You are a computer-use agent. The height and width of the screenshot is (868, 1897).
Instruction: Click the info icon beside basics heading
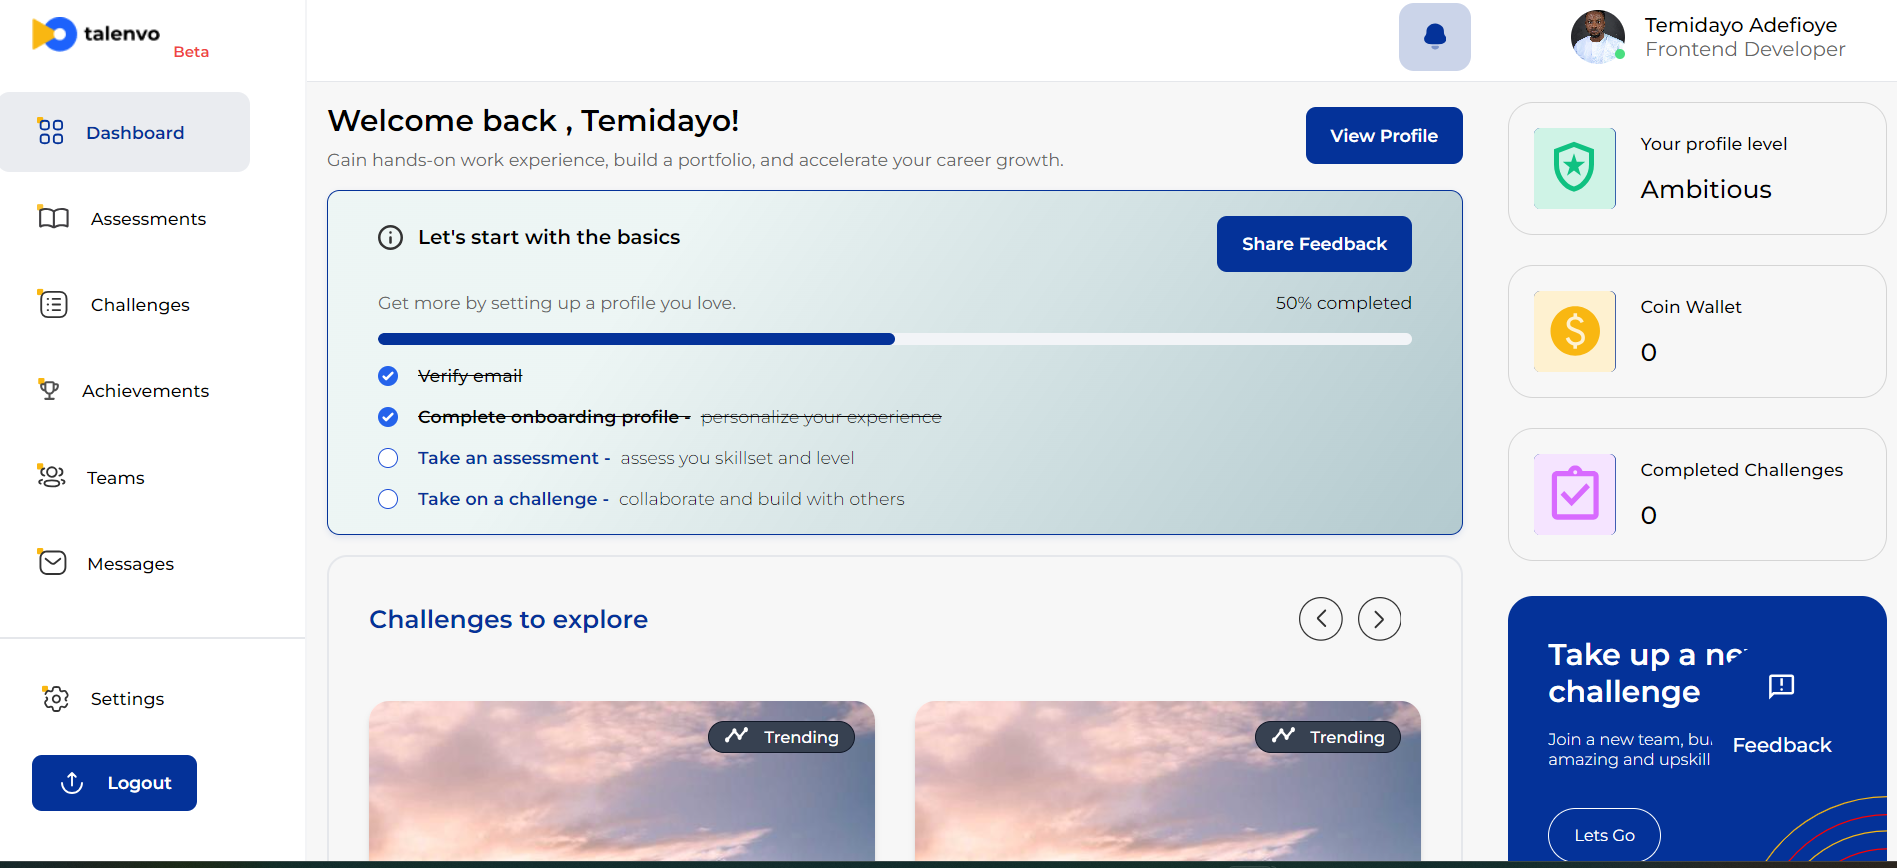[x=390, y=238]
